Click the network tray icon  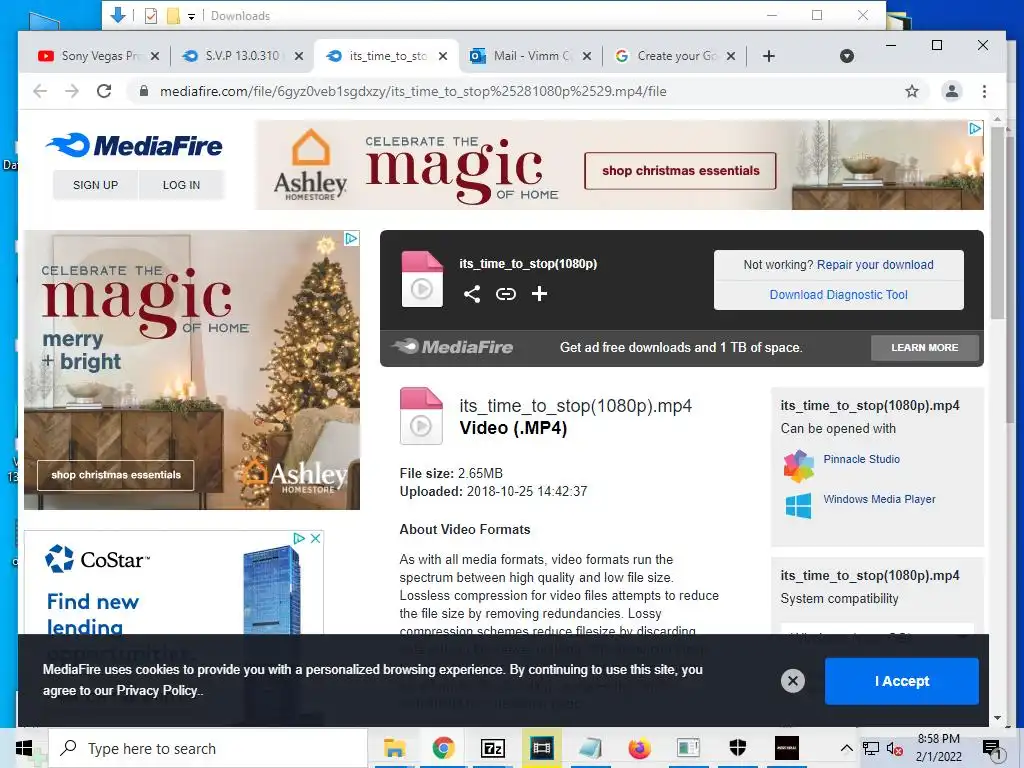(x=871, y=748)
